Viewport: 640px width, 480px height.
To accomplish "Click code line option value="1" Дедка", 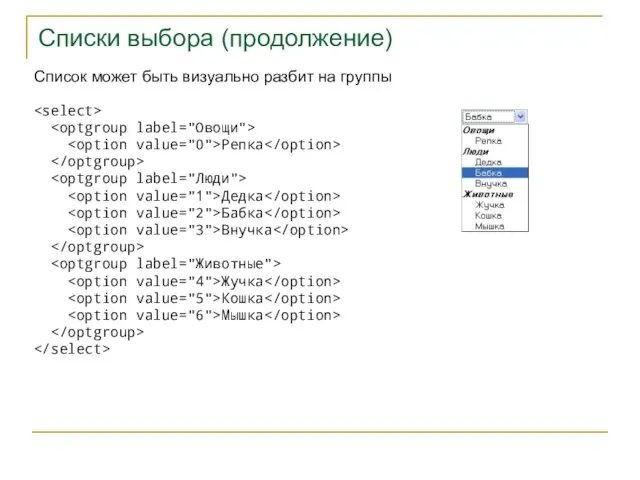I will tap(204, 196).
